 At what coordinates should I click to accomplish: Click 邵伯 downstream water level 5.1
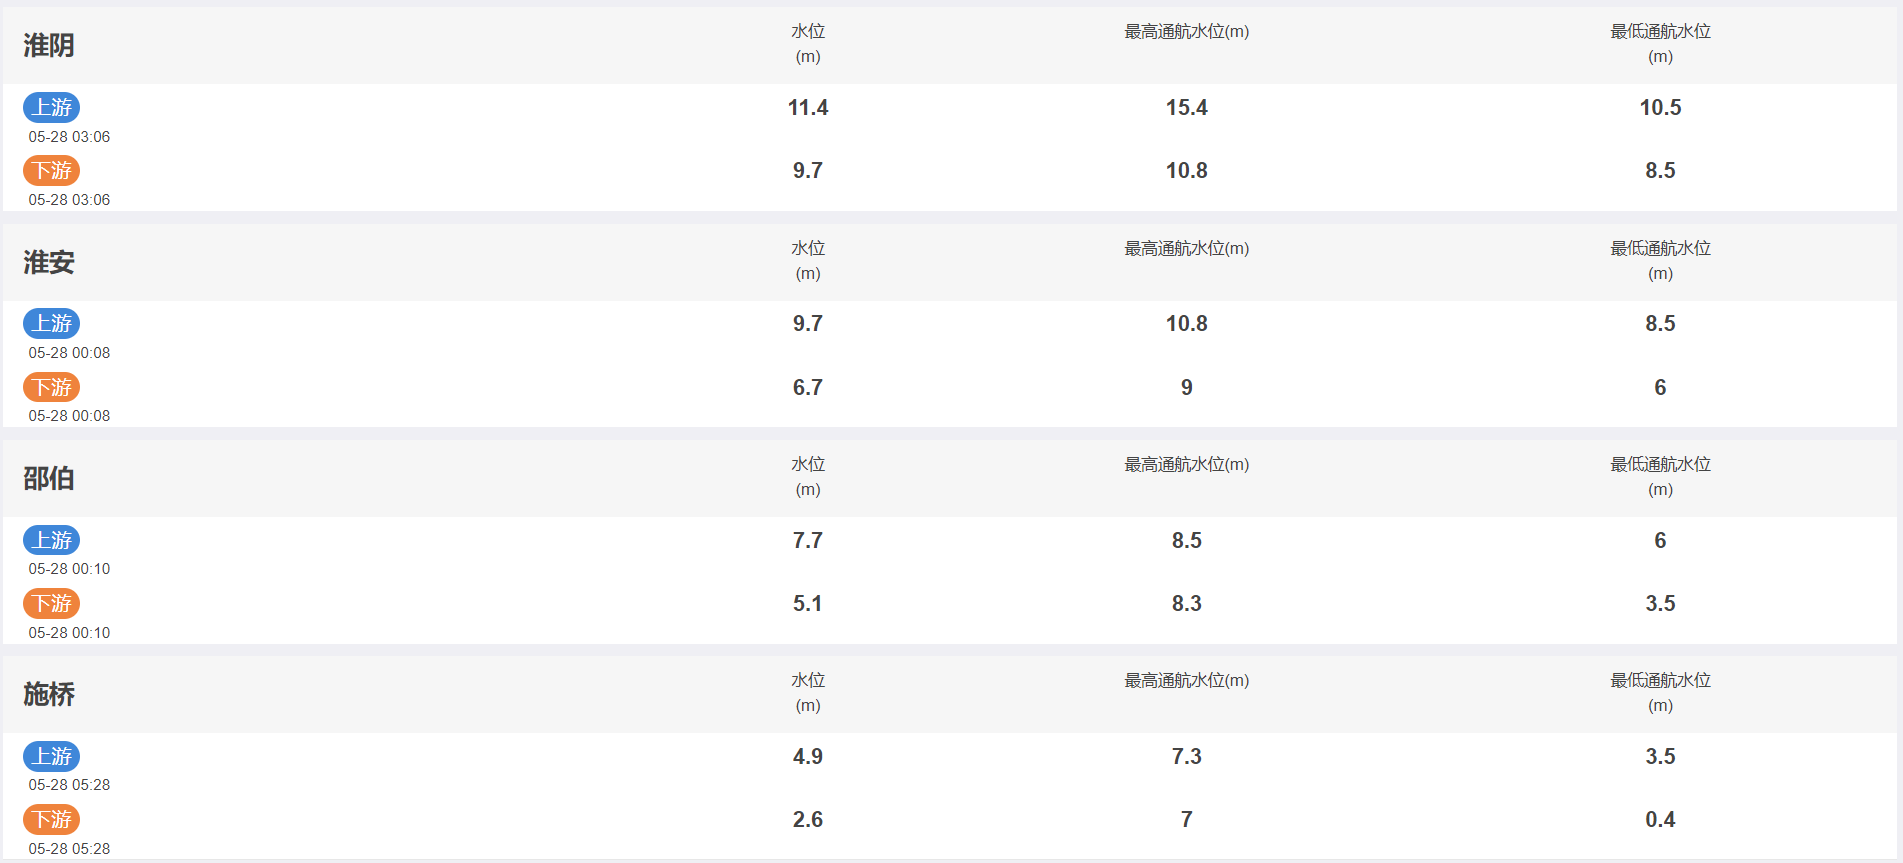point(808,603)
